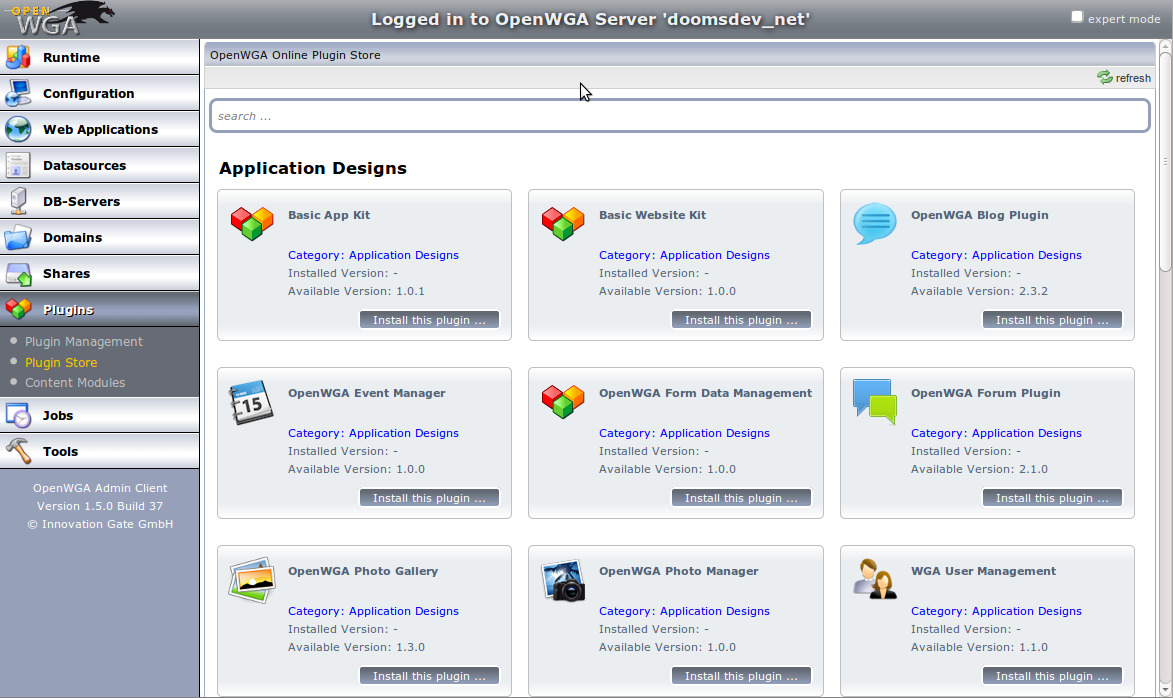
Task: Click the Form Data Management cubes icon
Action: click(x=563, y=401)
